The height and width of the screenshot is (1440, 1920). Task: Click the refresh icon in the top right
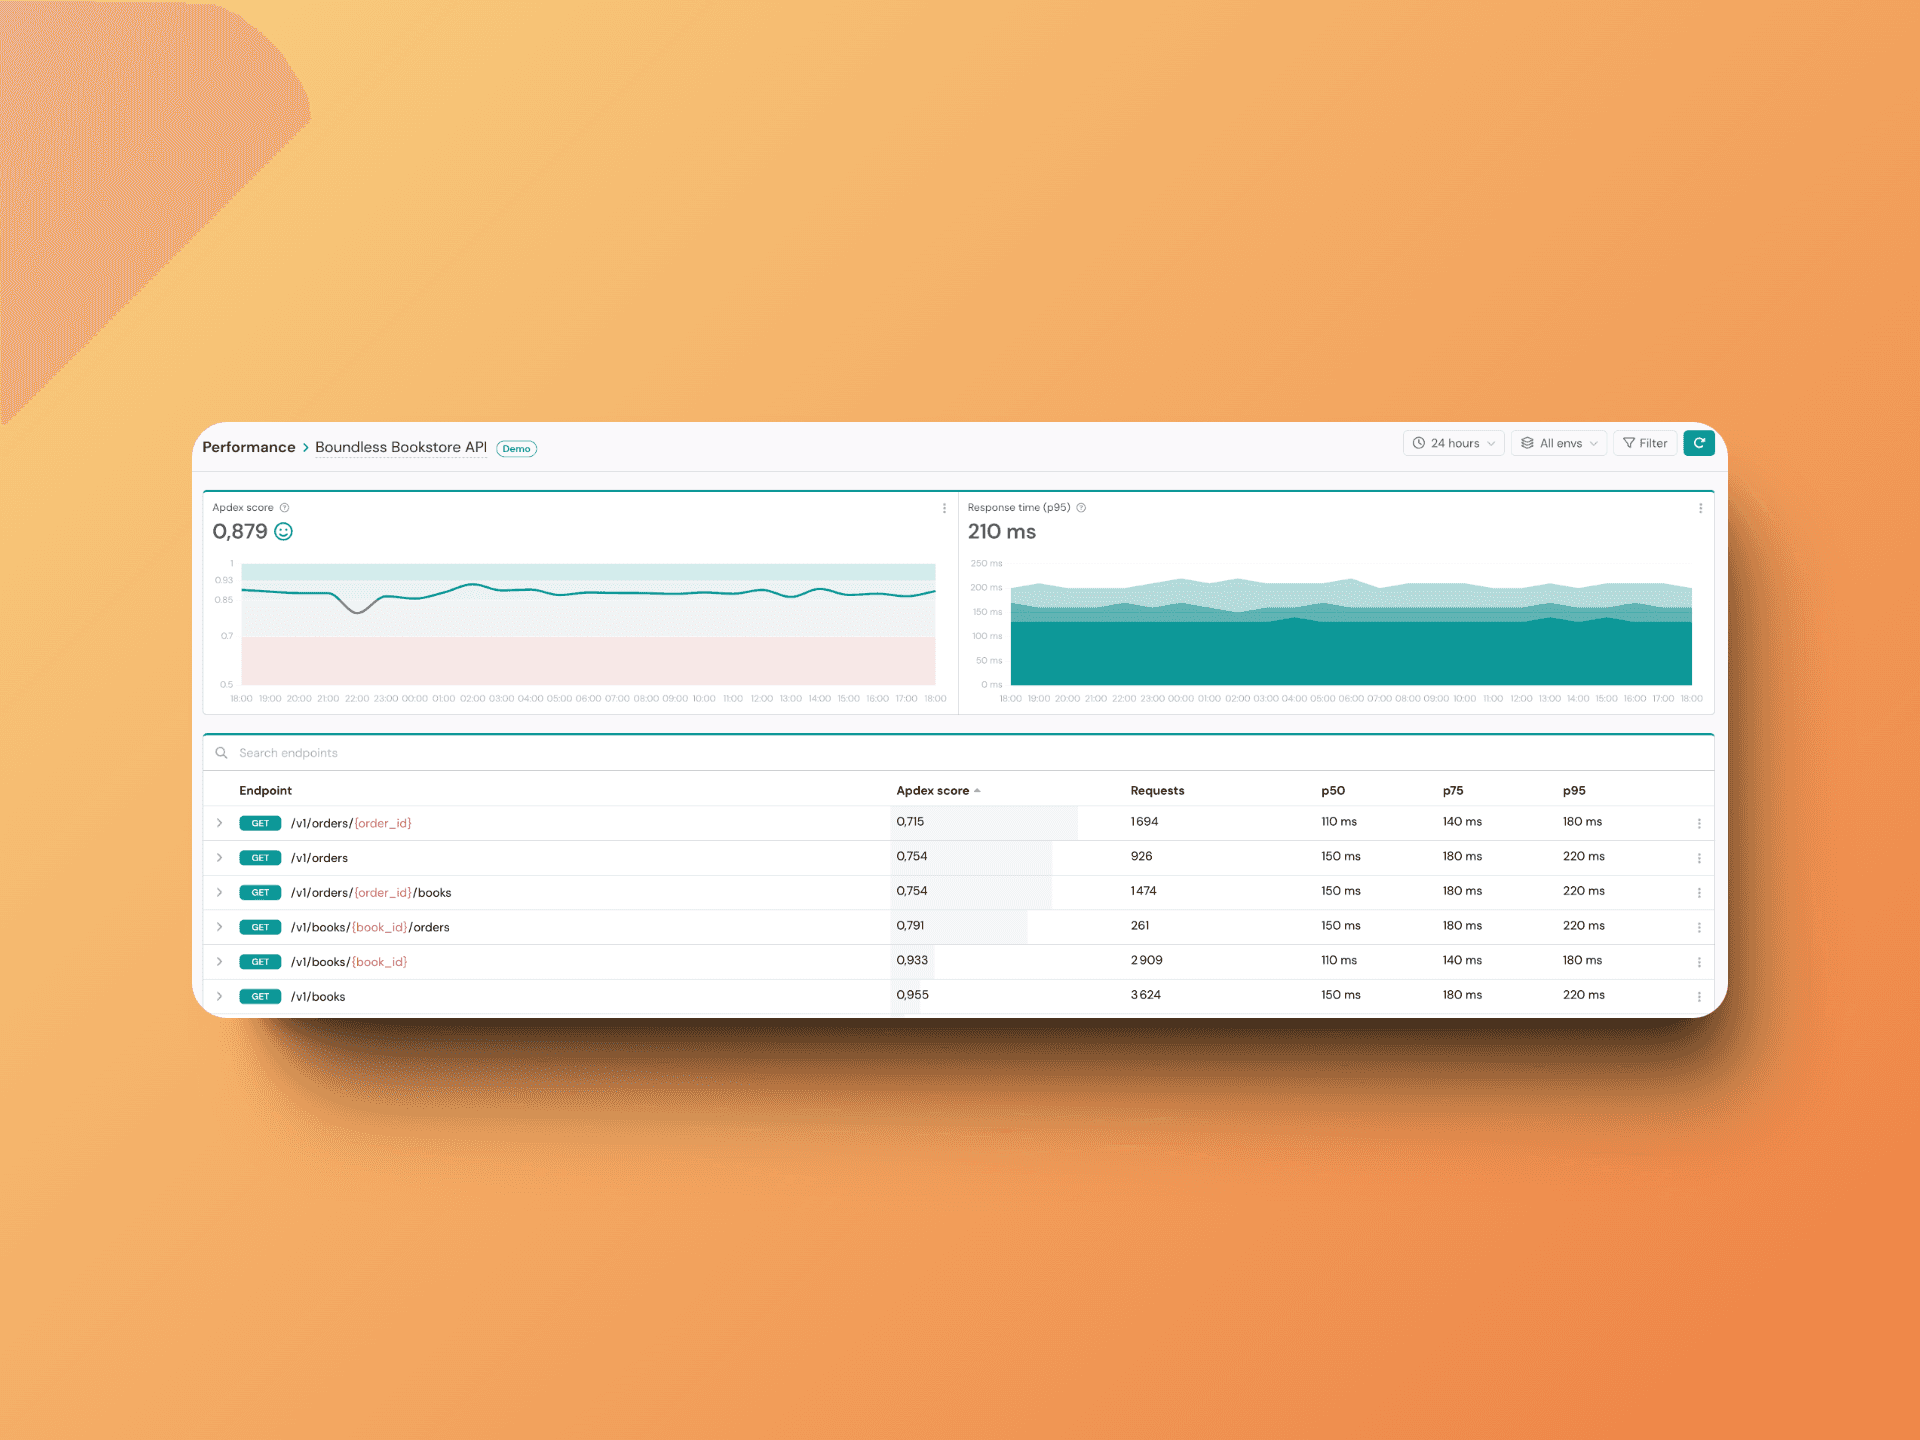1699,443
